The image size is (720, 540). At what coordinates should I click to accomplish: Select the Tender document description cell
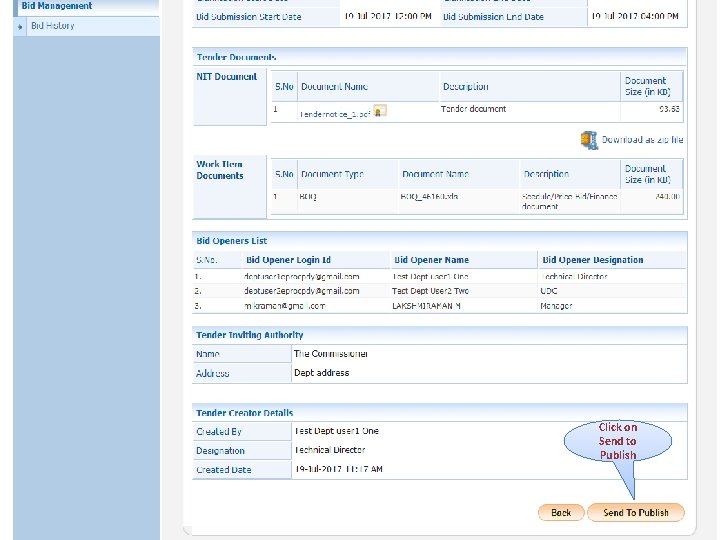[x=473, y=109]
